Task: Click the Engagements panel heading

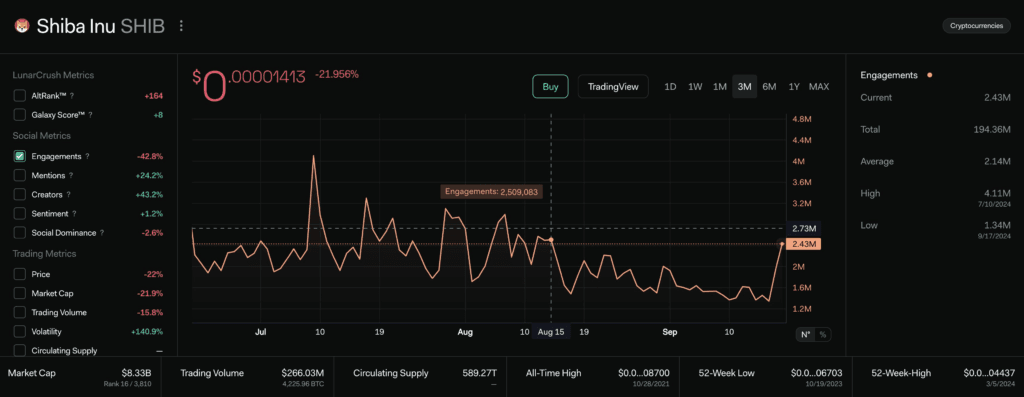Action: click(889, 75)
